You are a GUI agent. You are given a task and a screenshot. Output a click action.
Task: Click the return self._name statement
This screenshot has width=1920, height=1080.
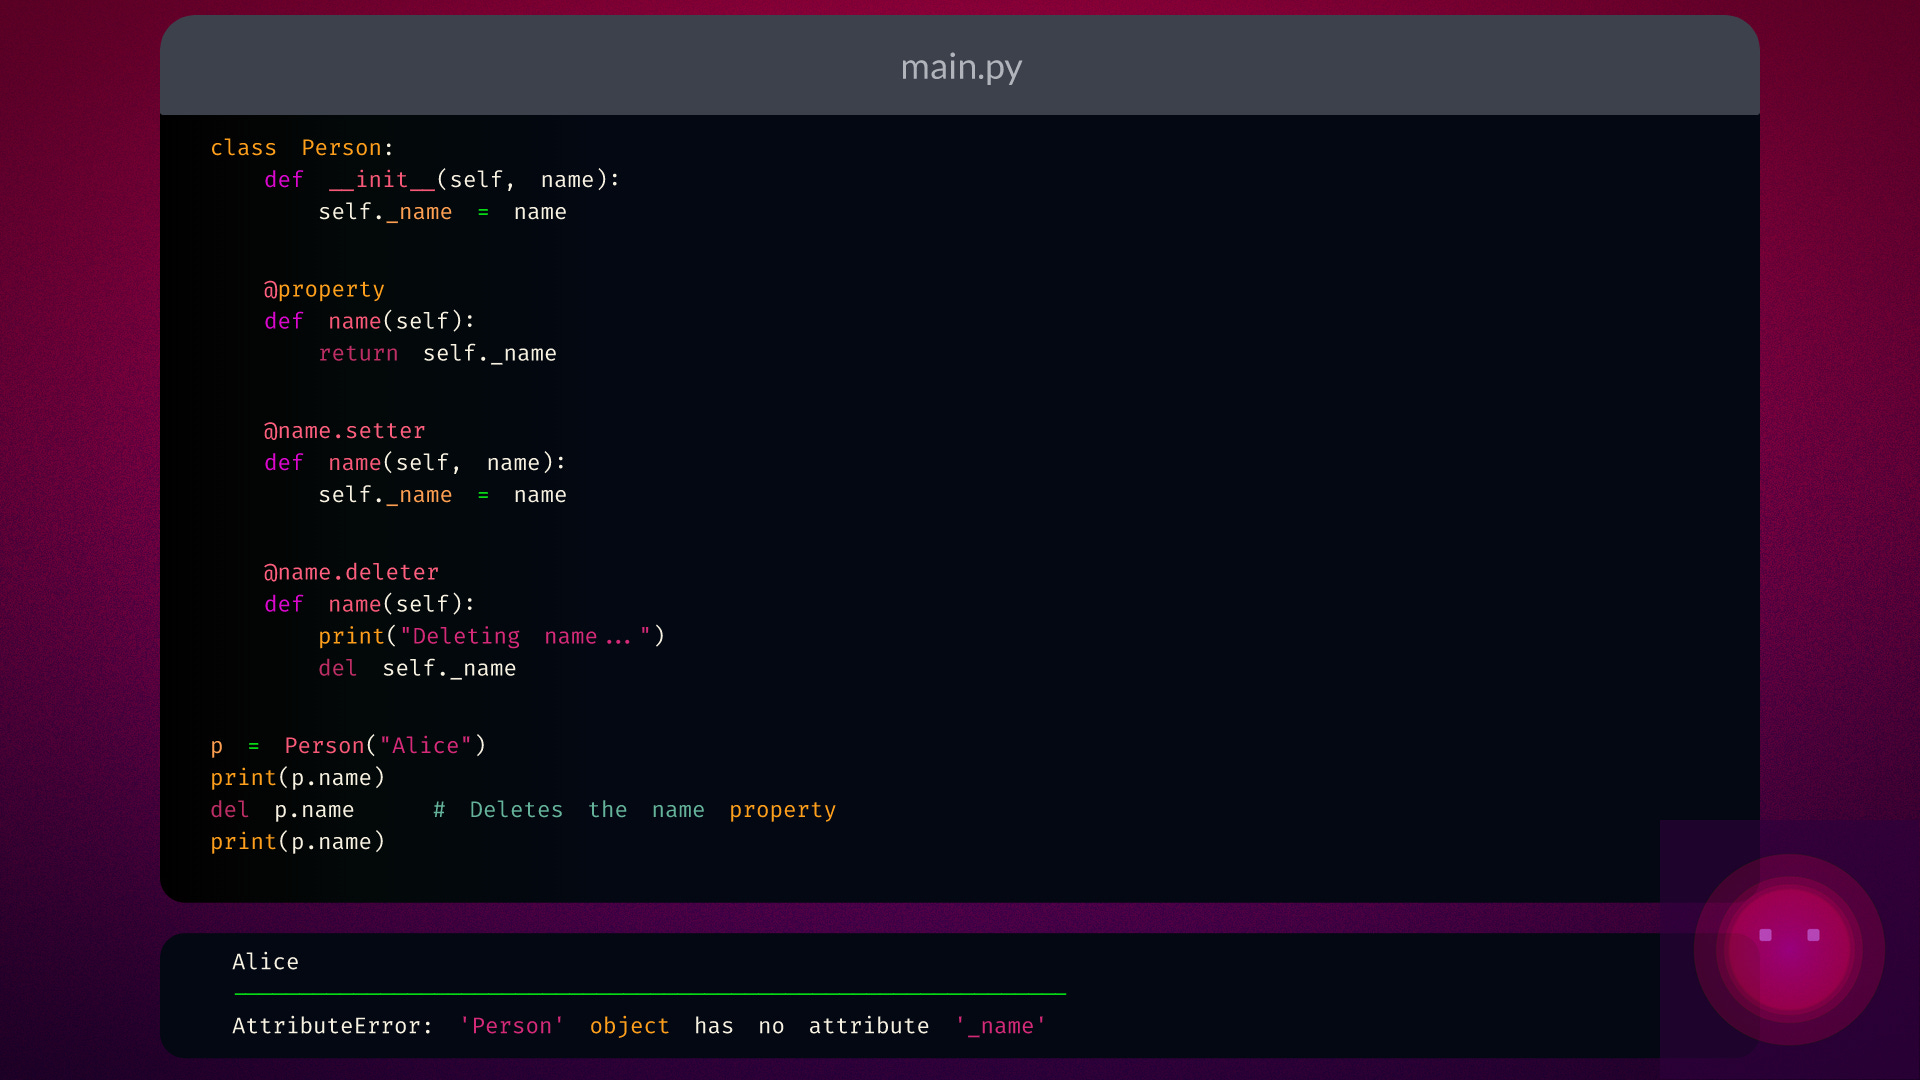(x=437, y=354)
